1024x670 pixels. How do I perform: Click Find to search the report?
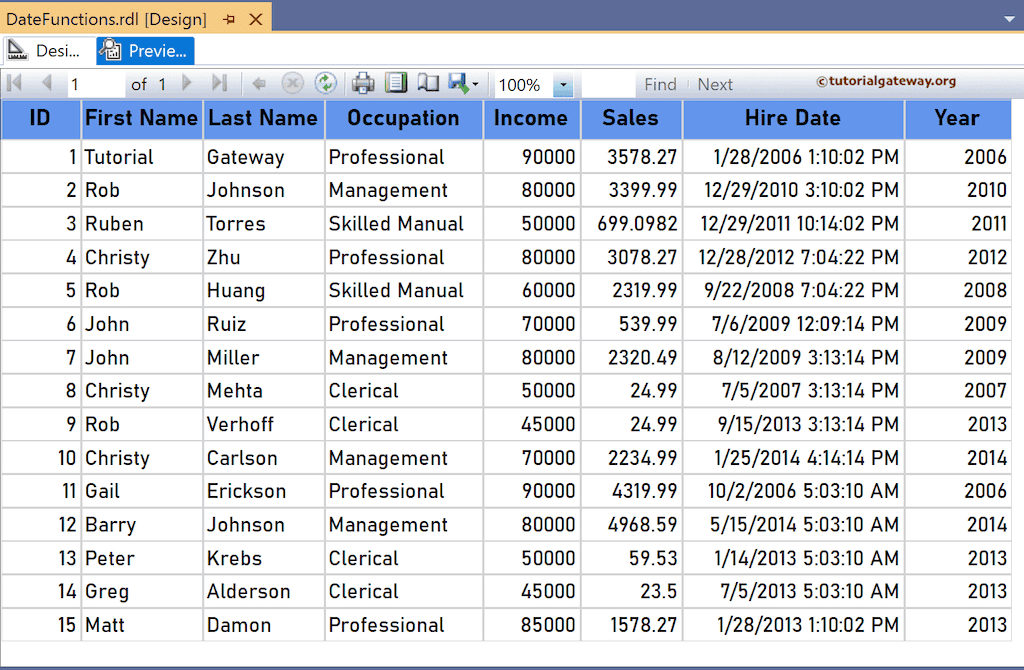(x=661, y=84)
